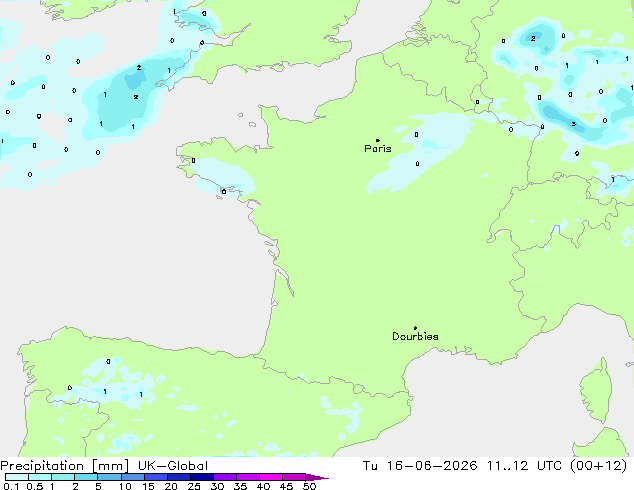This screenshot has height=490, width=634.
Task: Select the 5 to 10 mm legend swatch
Action: coord(109,477)
